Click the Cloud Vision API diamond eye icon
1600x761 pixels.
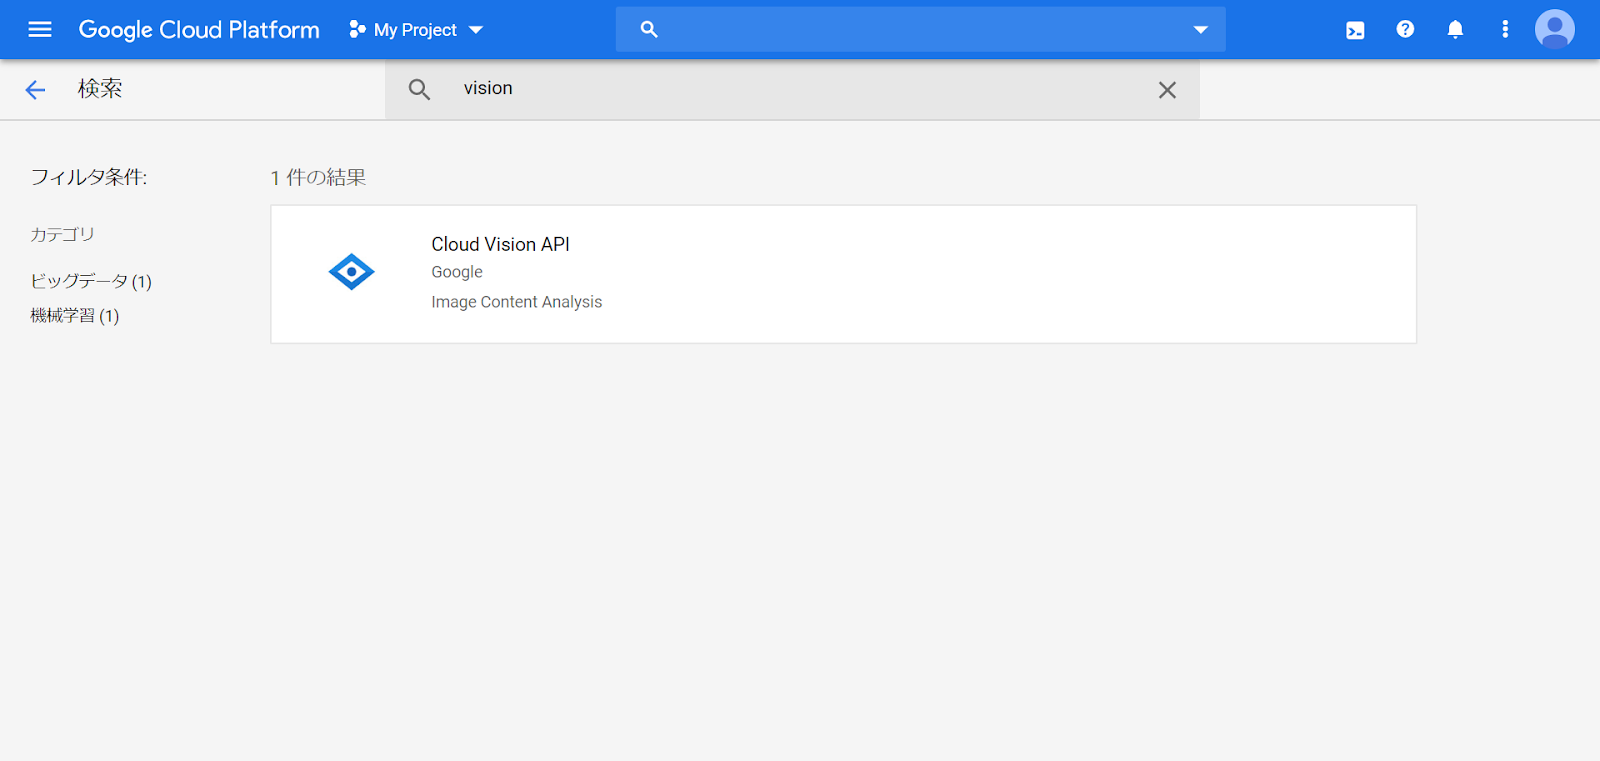pos(351,271)
